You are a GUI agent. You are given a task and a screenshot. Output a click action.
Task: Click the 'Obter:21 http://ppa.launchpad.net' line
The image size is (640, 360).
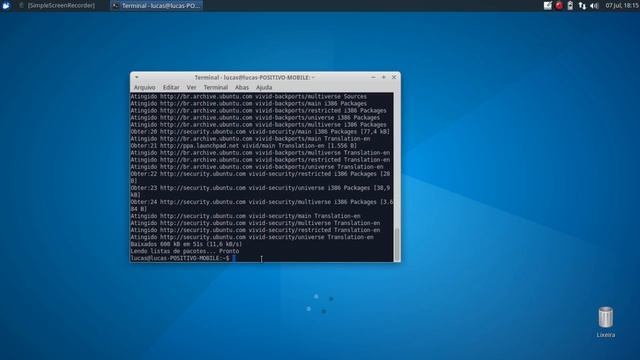244,146
